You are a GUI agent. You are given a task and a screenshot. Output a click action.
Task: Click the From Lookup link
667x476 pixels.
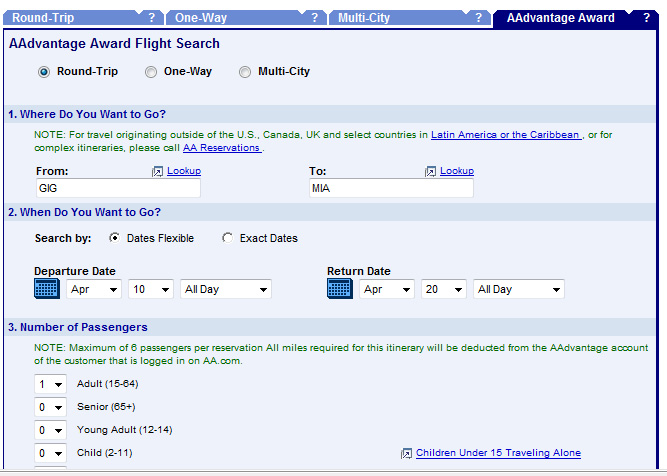[184, 171]
